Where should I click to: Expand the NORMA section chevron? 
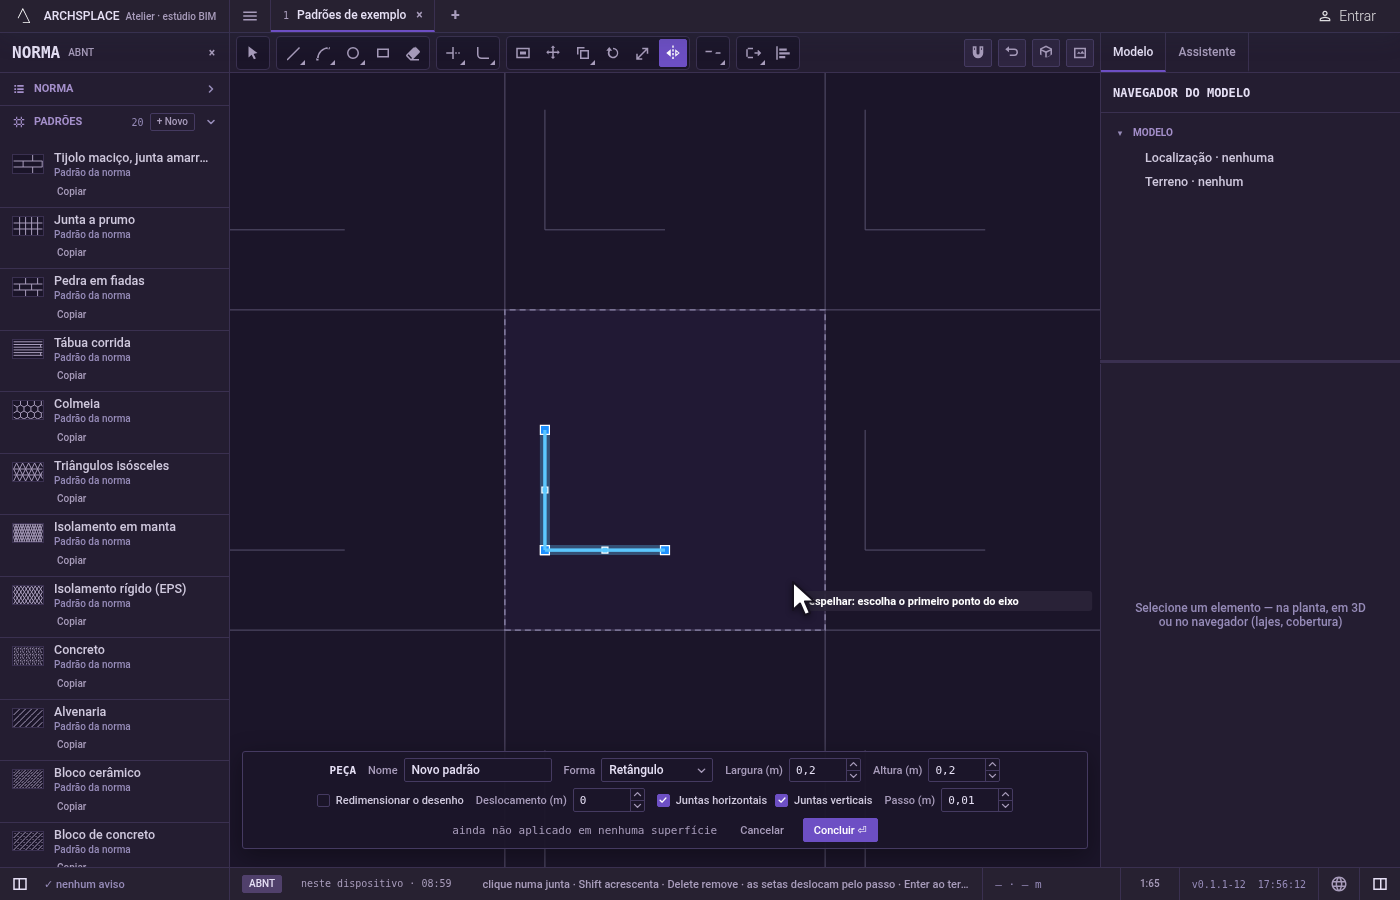point(211,89)
